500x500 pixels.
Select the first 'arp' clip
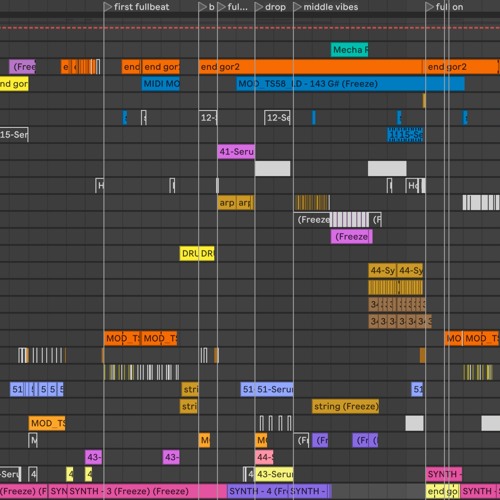click(x=227, y=203)
